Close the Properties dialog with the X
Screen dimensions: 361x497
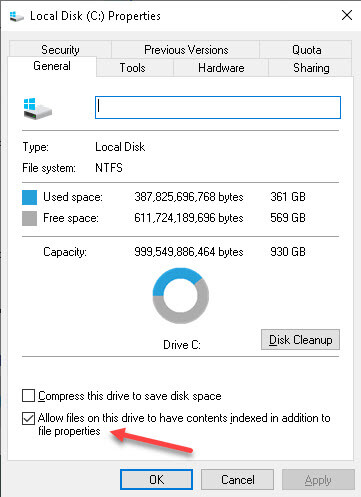[347, 15]
